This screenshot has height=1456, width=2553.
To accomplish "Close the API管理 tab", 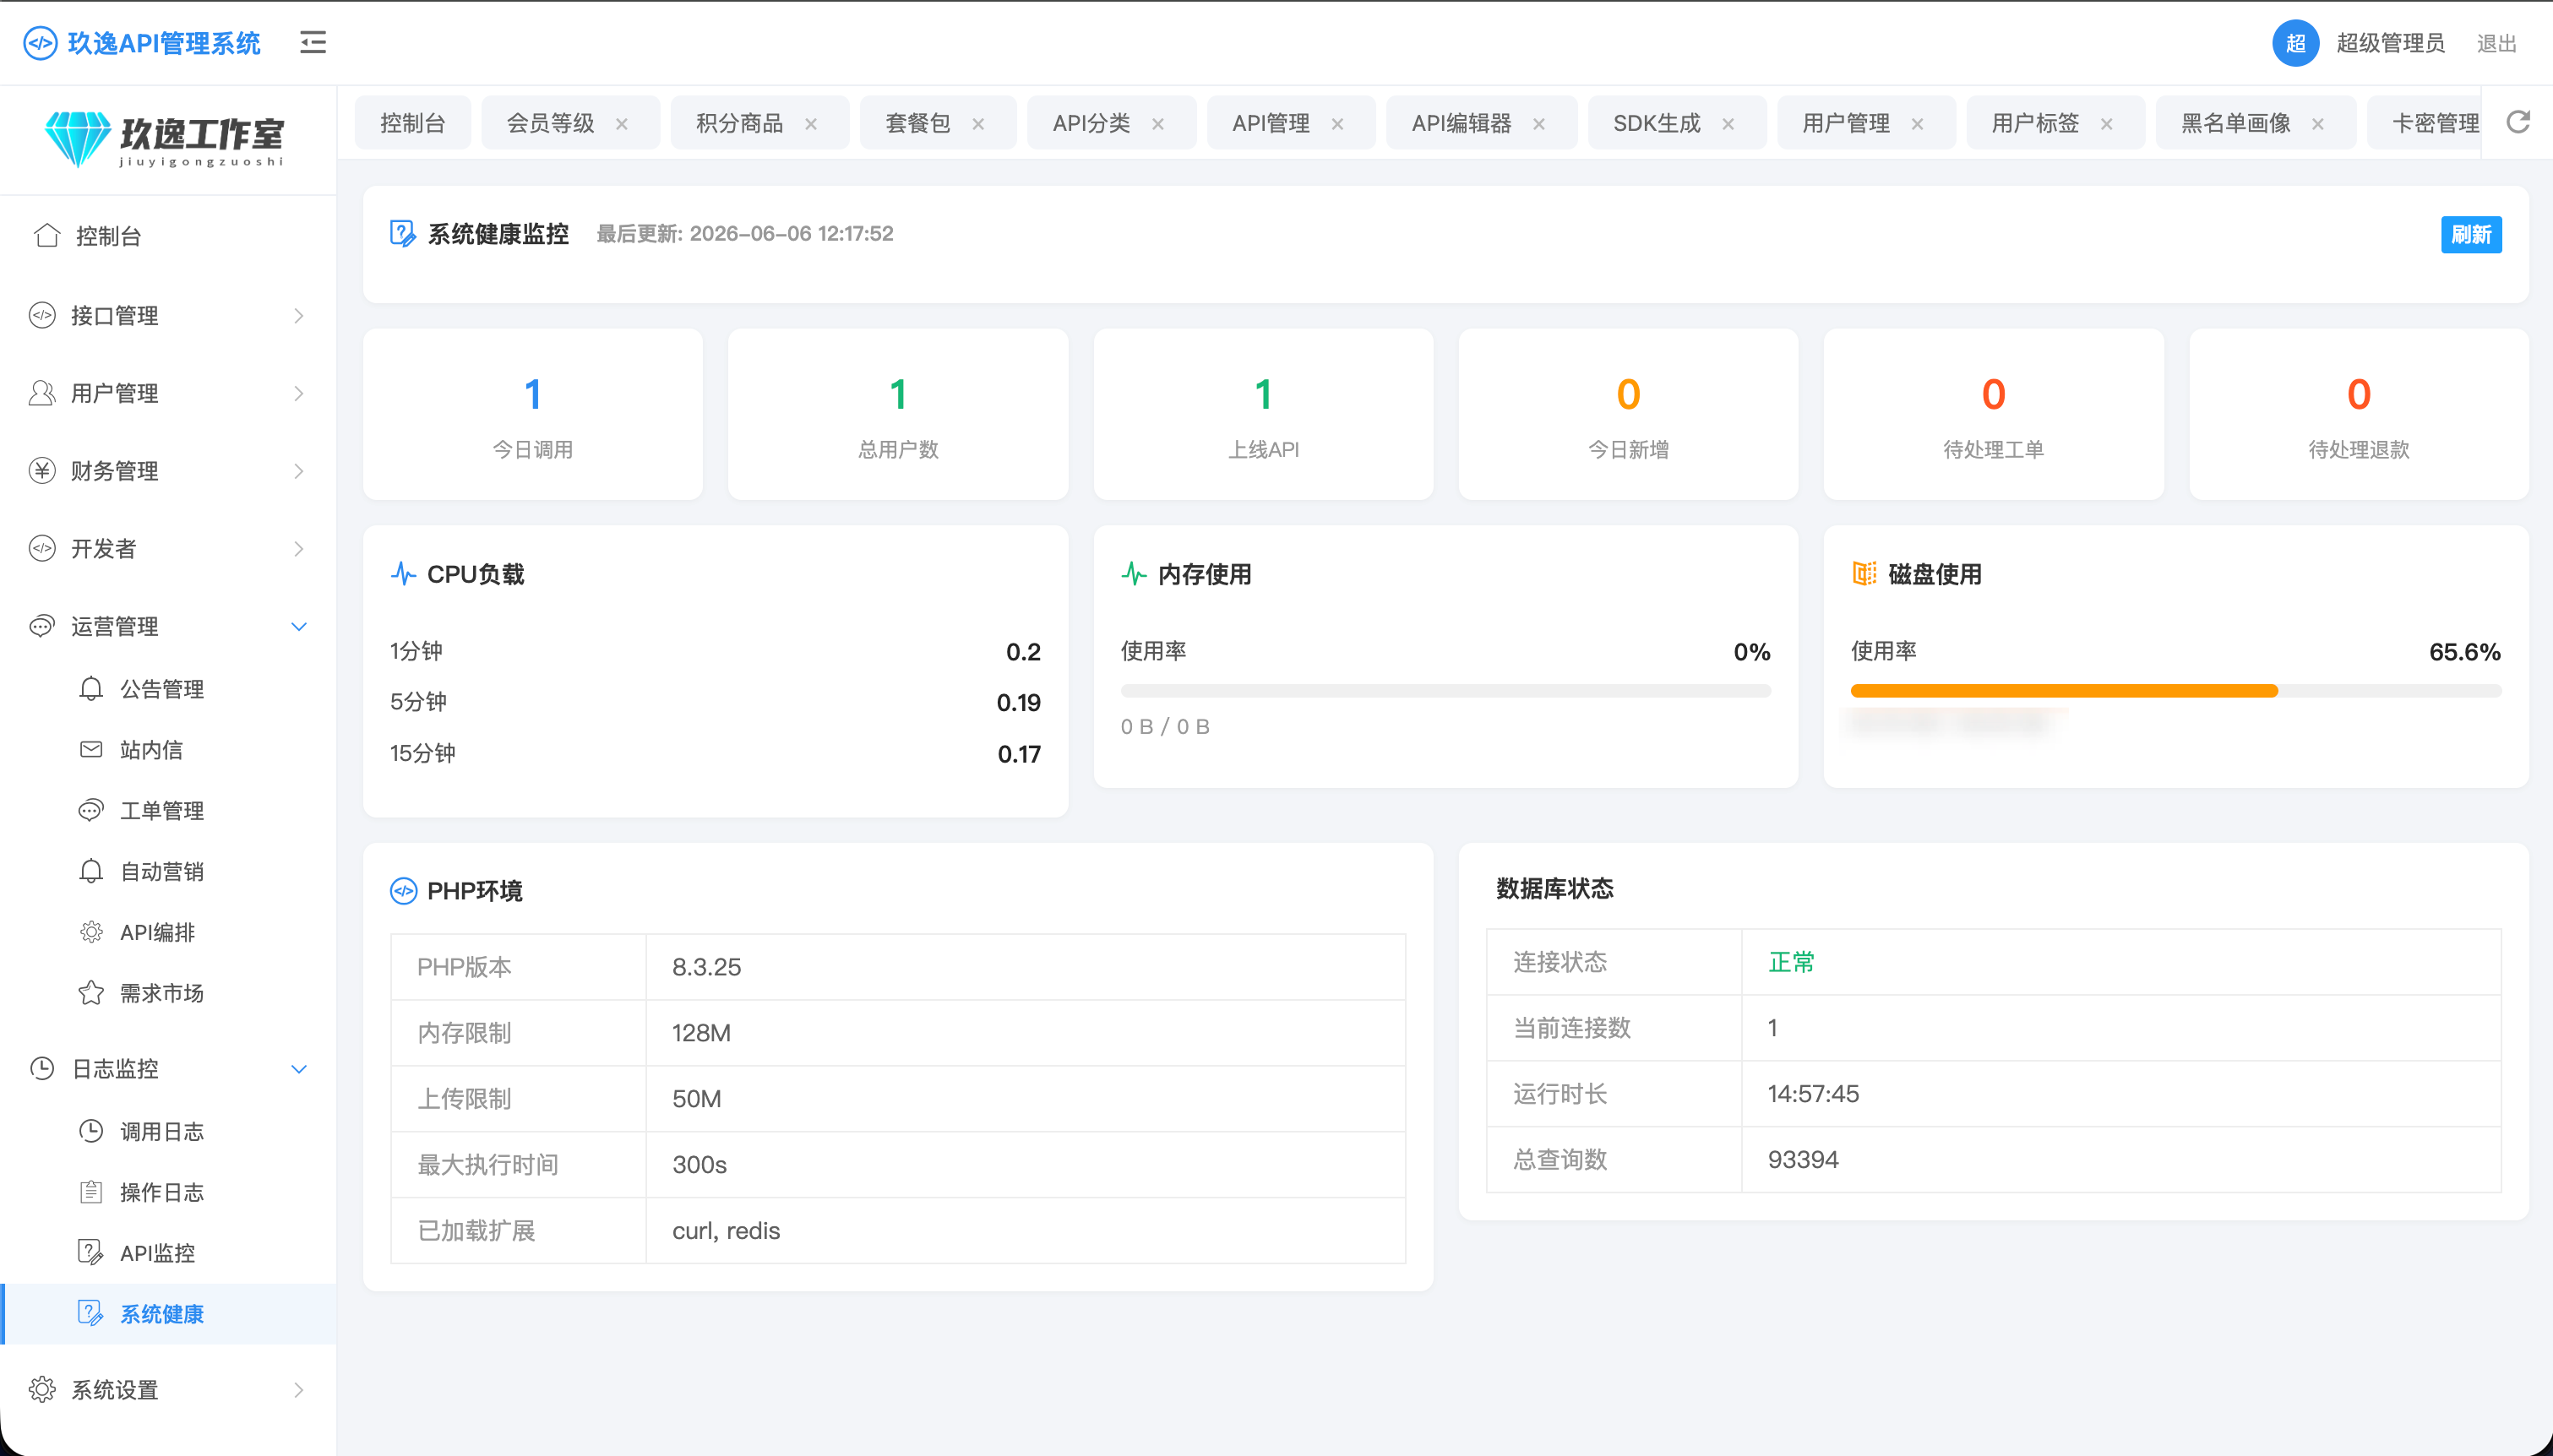I will coord(1337,124).
